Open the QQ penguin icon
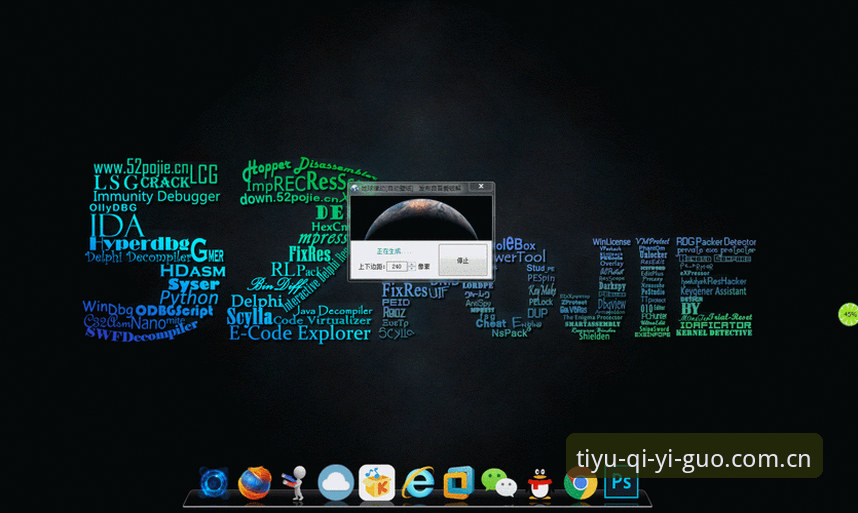 coord(540,483)
